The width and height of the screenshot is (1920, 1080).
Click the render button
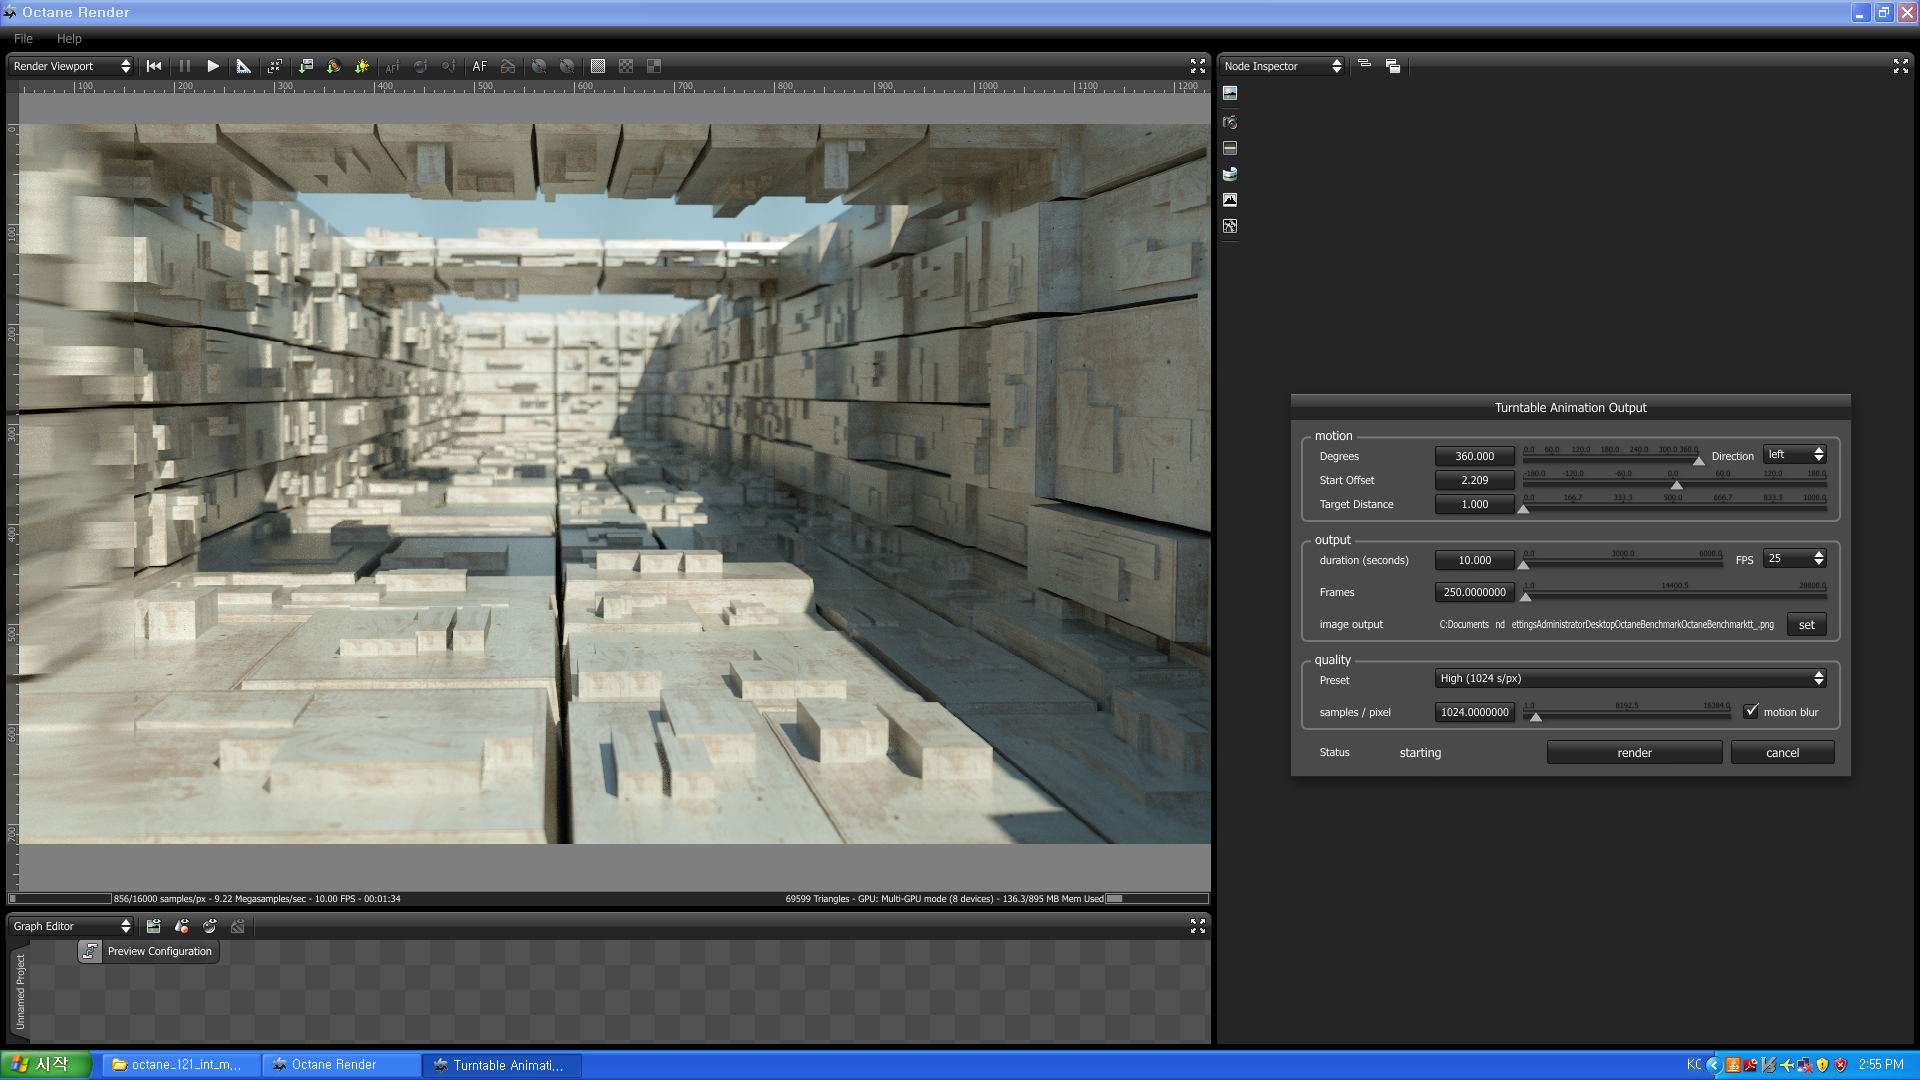[1634, 752]
